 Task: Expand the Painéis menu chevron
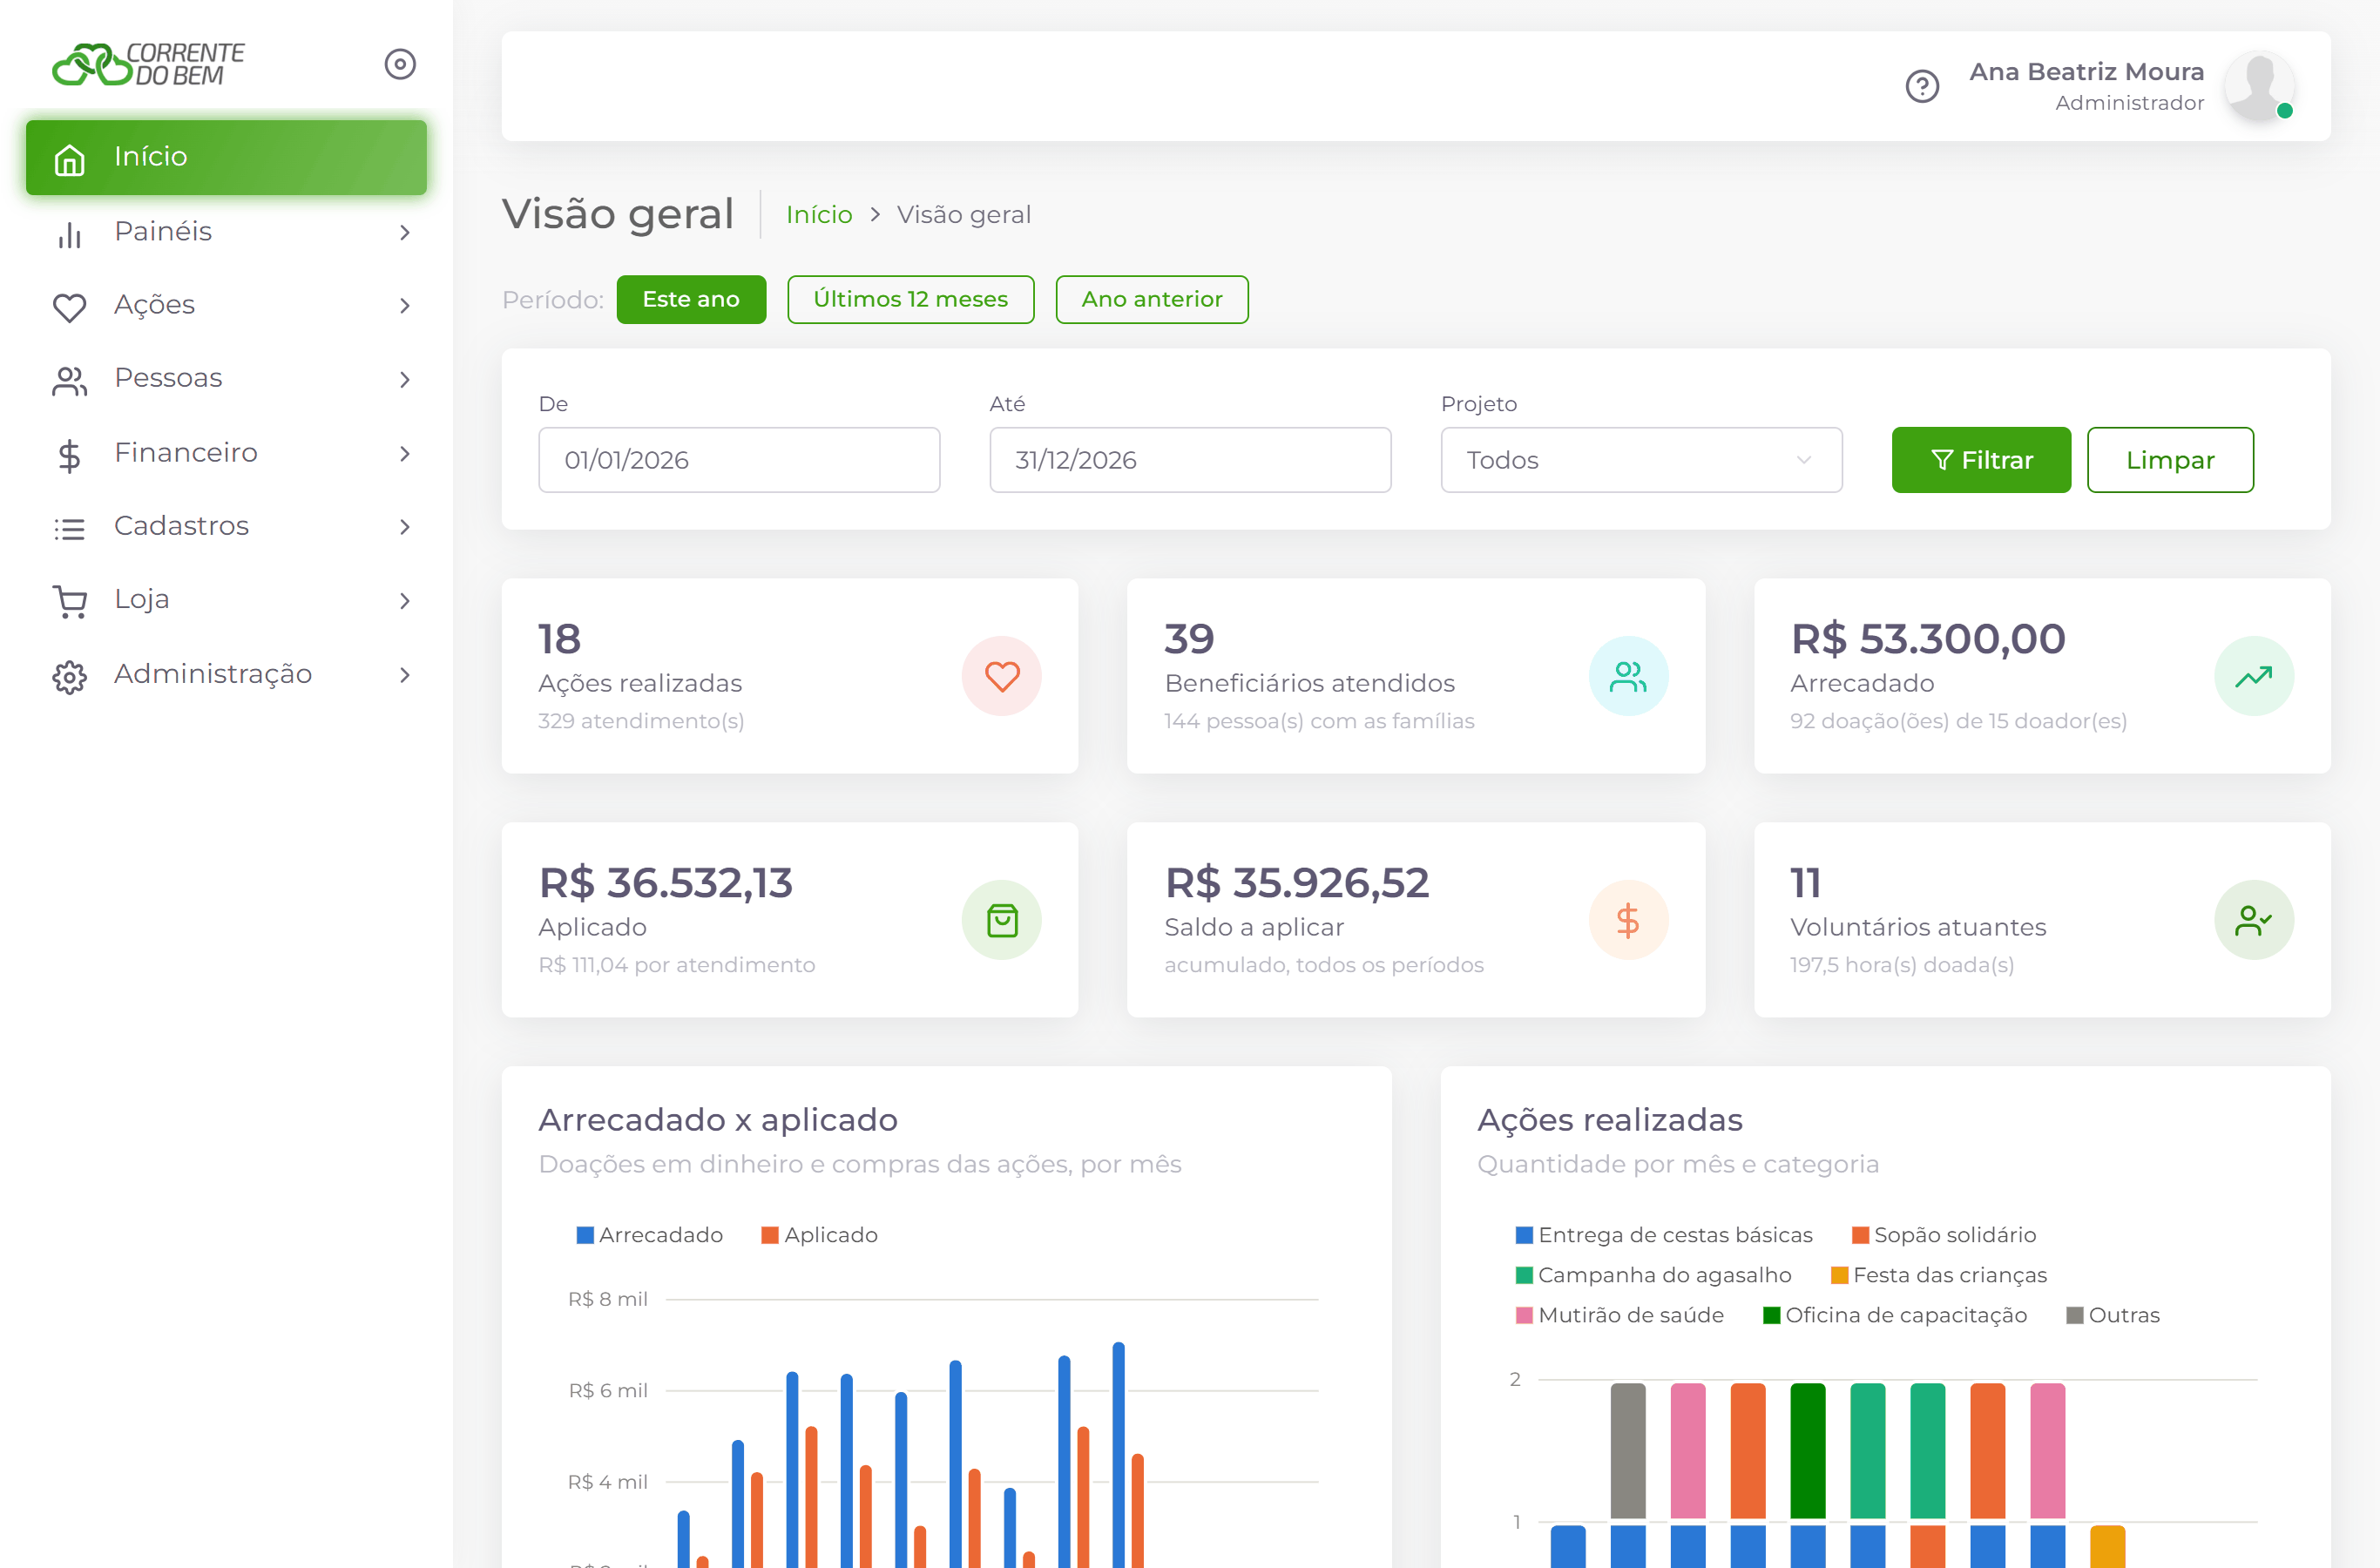(x=405, y=233)
